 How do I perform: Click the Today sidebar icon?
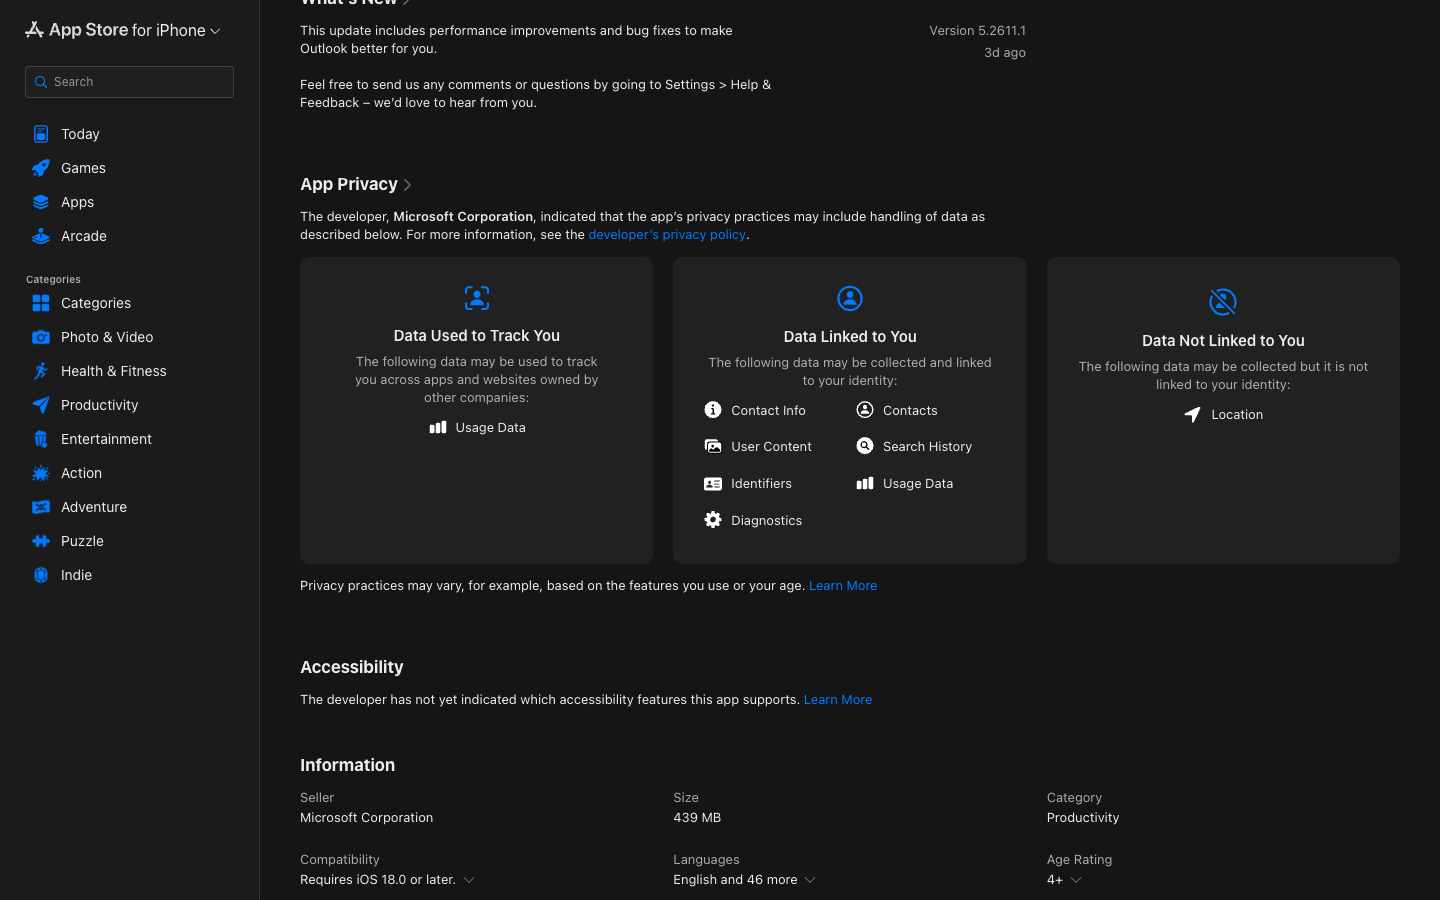[41, 134]
